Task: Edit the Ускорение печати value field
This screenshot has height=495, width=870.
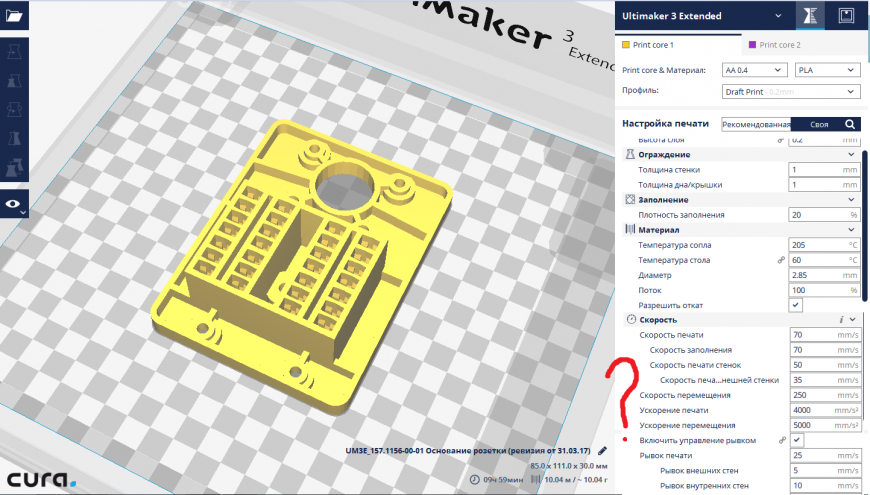Action: pos(826,410)
